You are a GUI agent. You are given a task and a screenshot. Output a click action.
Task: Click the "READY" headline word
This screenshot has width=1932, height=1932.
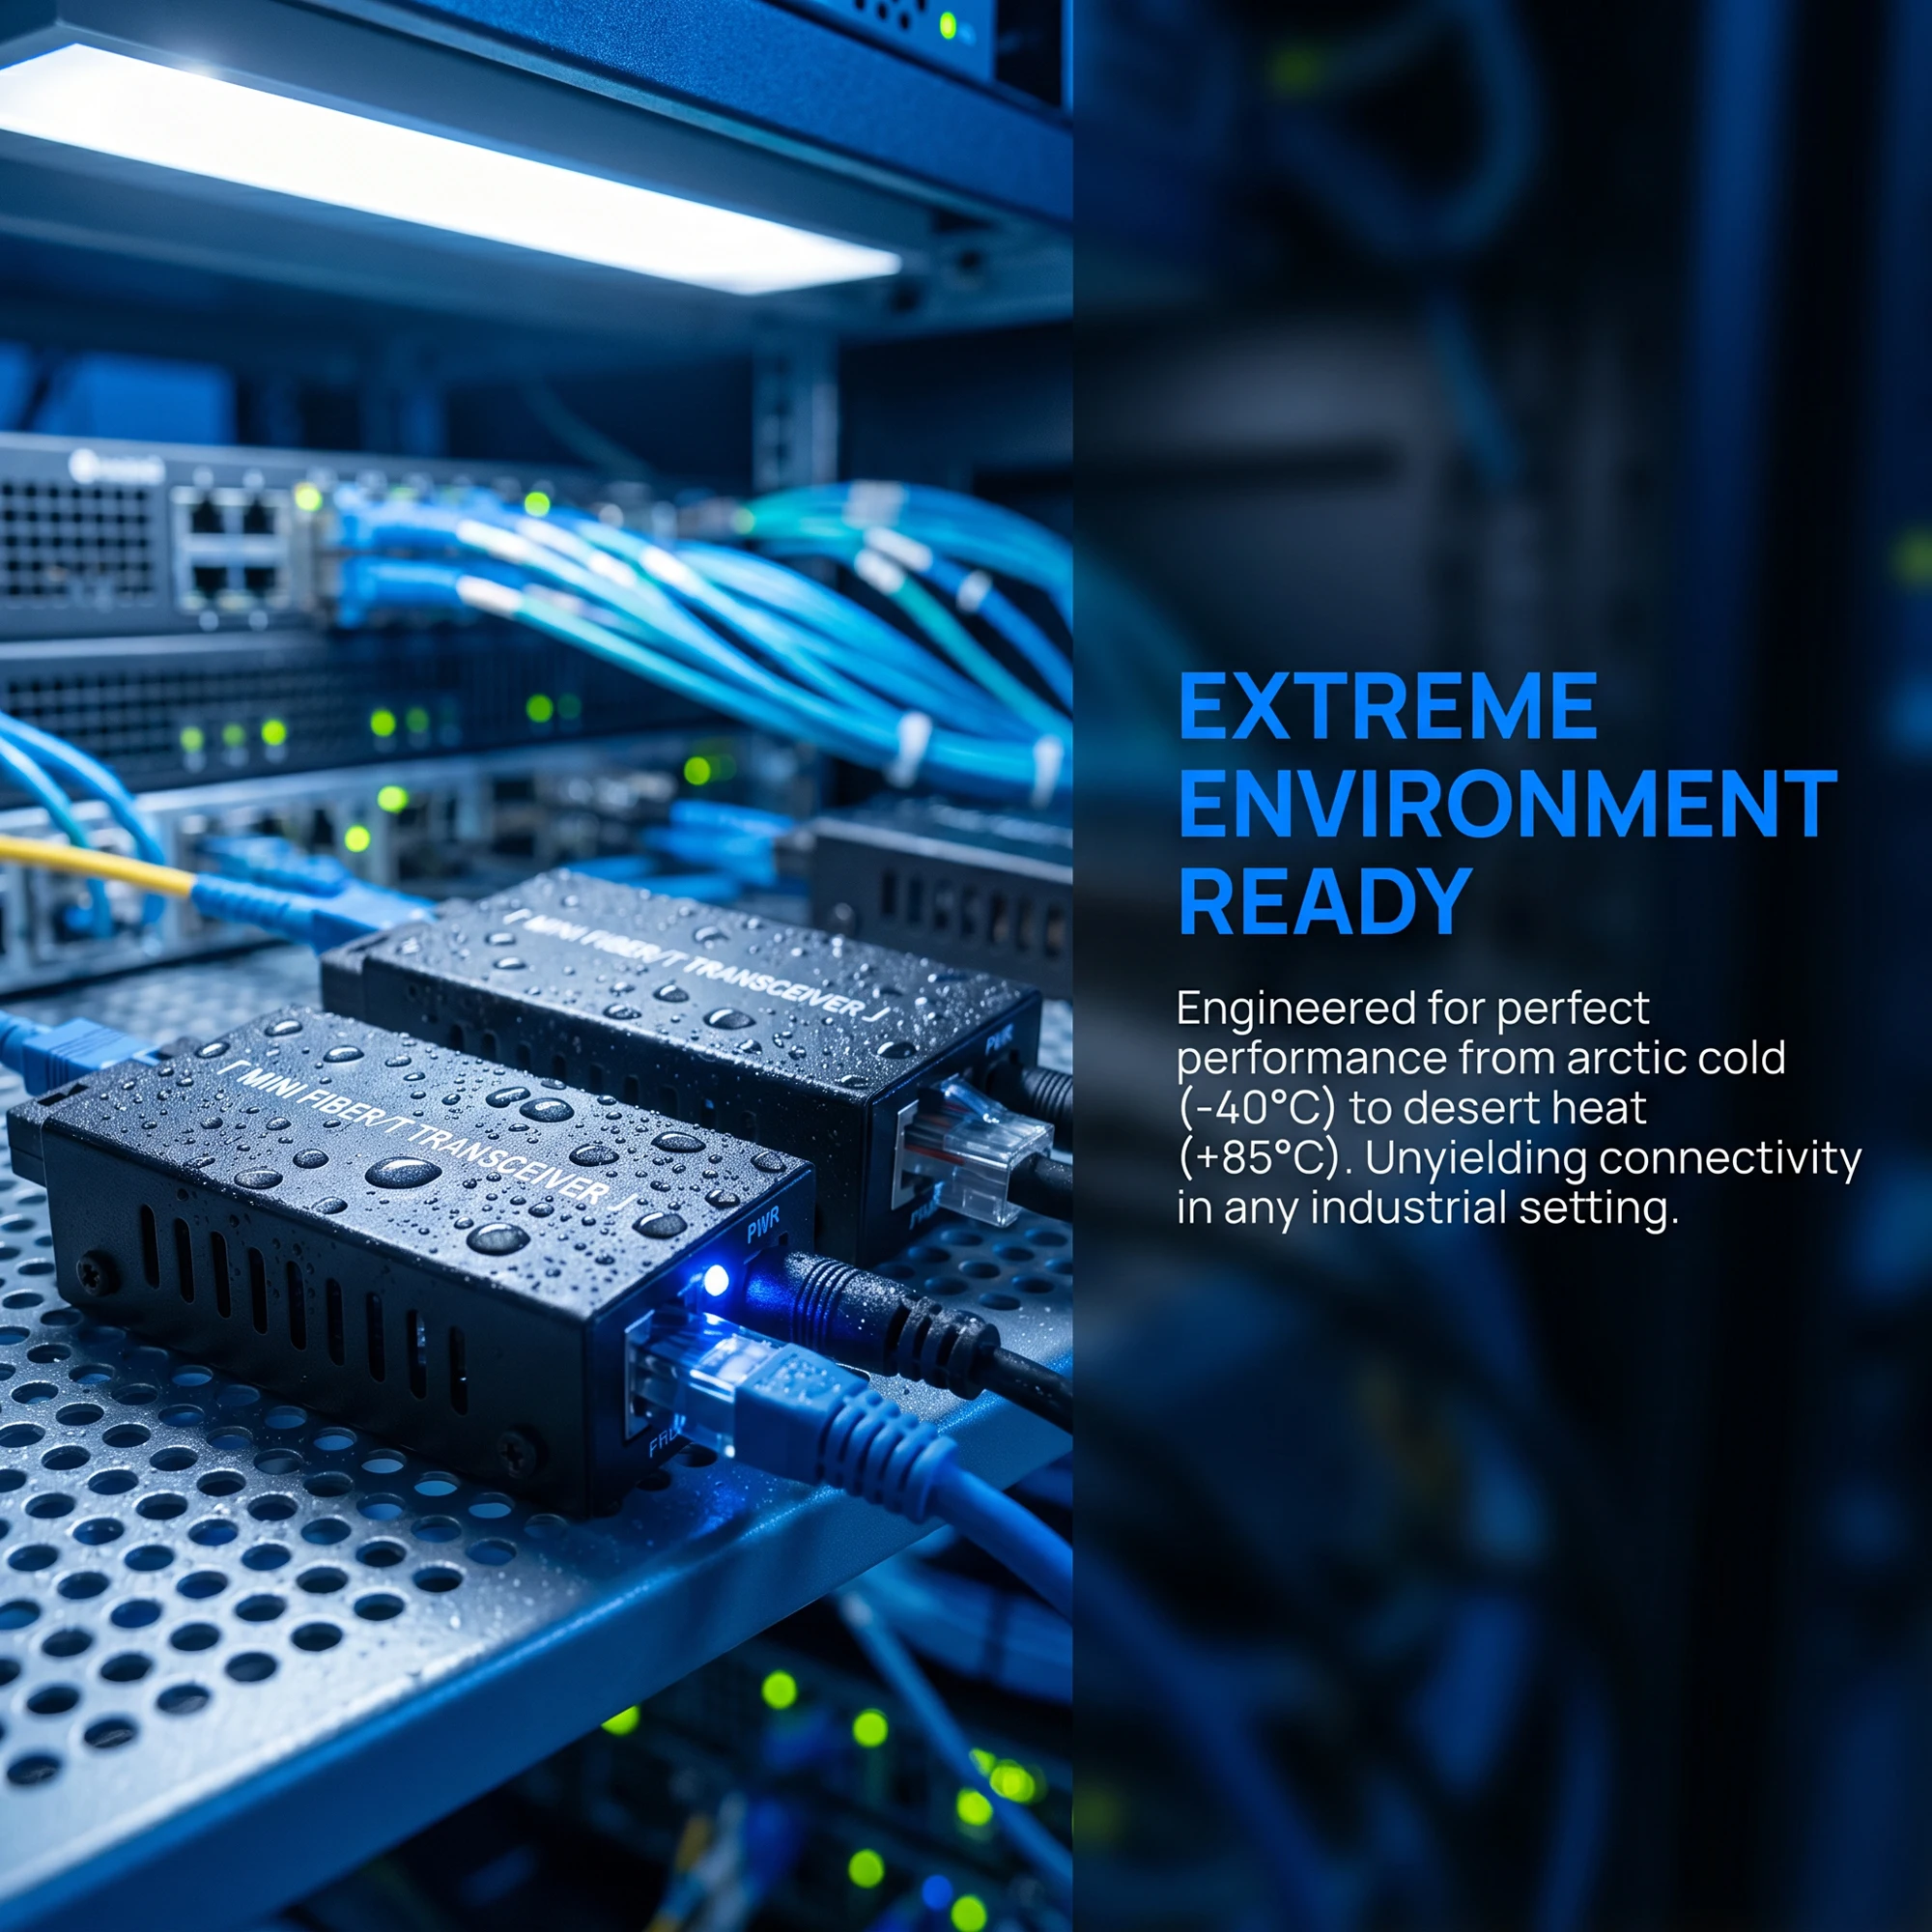coord(1325,902)
